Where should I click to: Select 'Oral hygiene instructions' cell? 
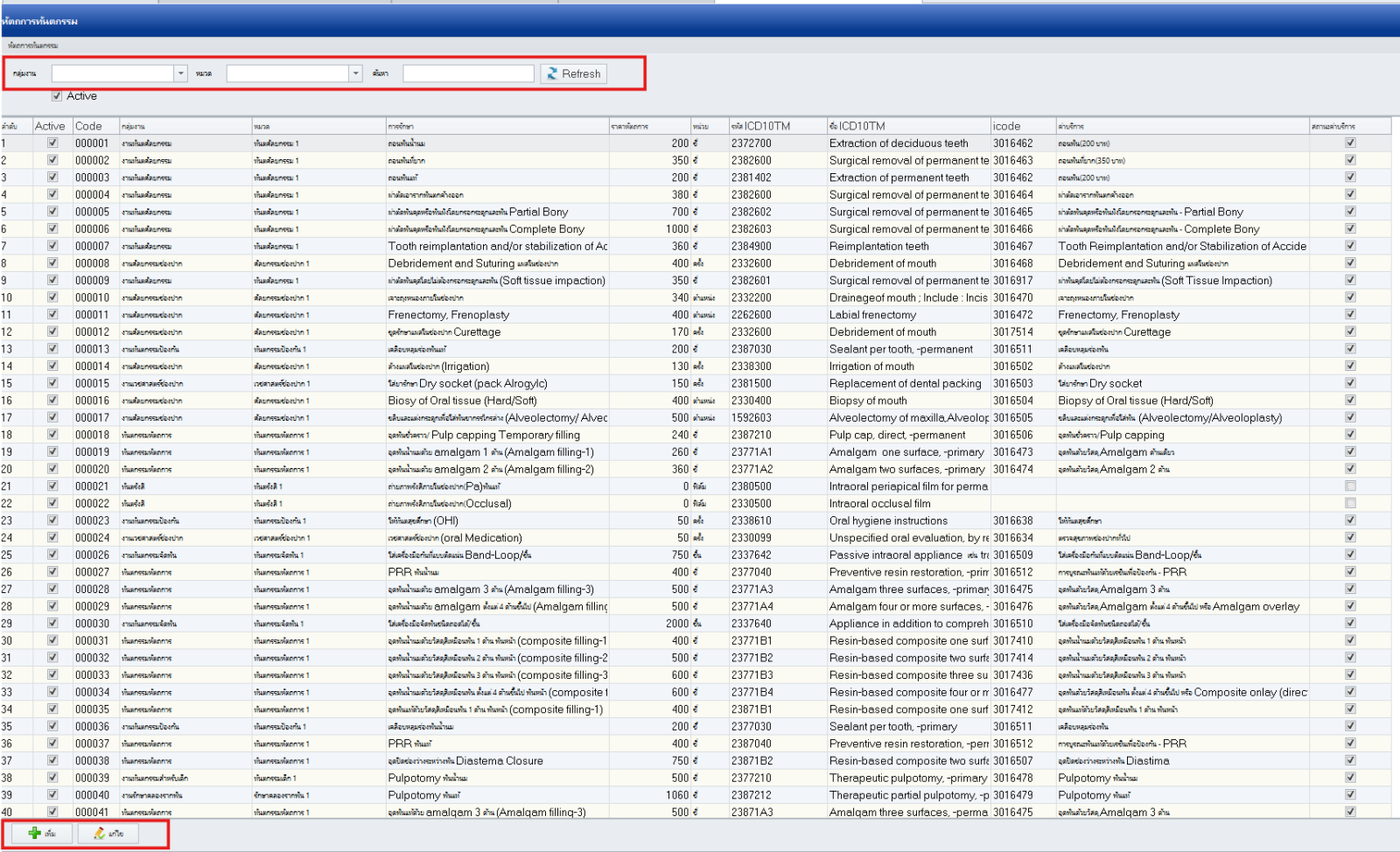tap(908, 520)
